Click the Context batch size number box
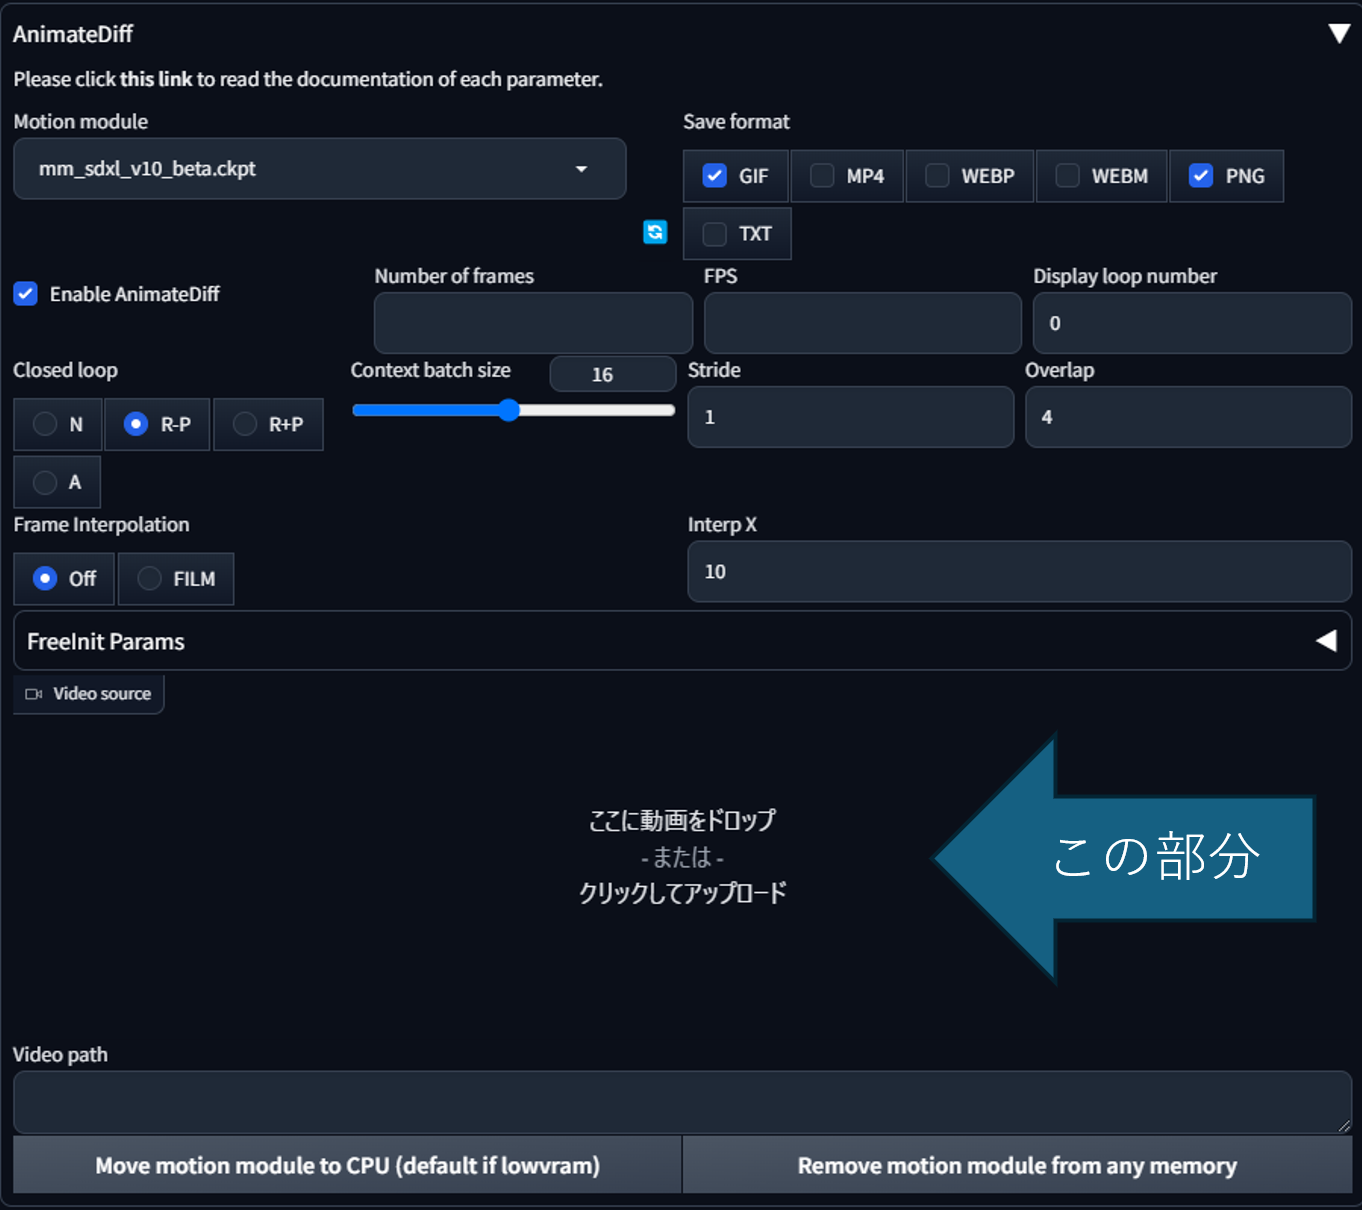 (612, 374)
